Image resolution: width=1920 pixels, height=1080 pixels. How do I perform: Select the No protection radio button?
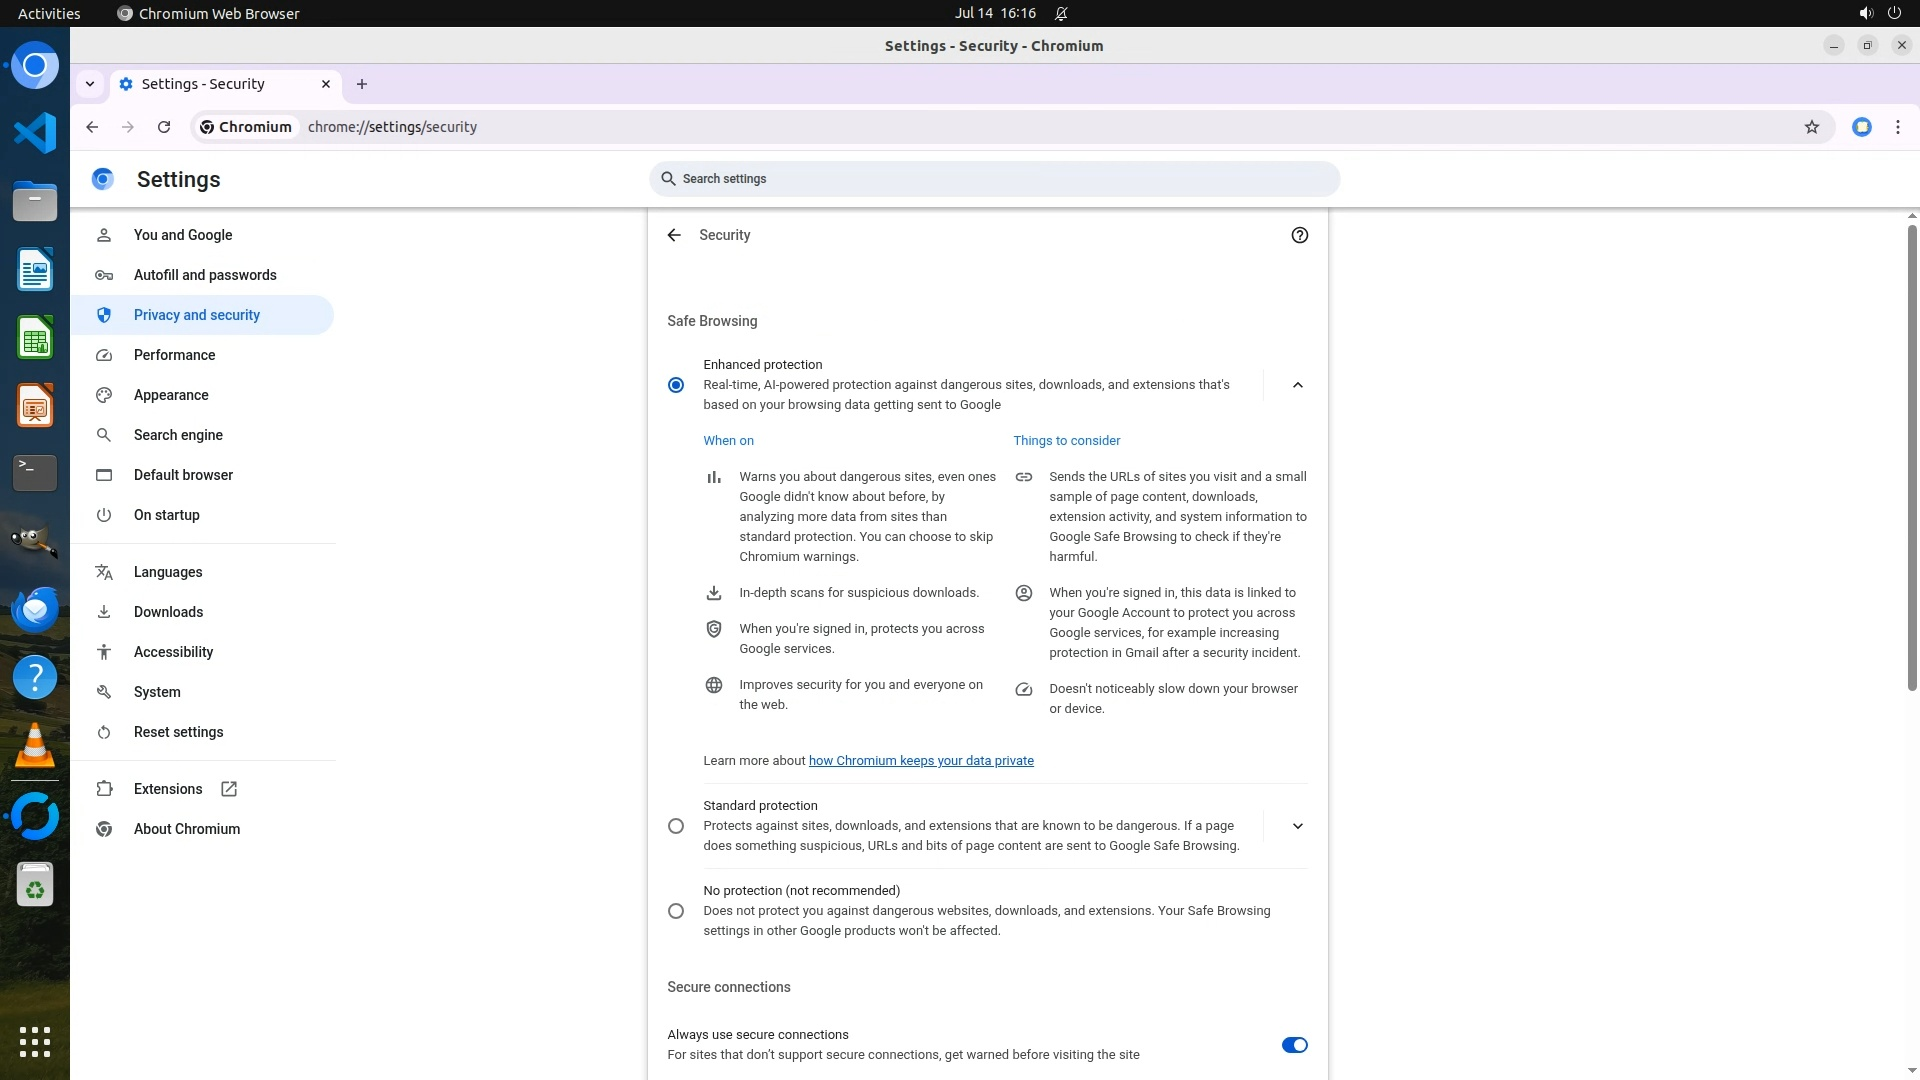tap(676, 911)
